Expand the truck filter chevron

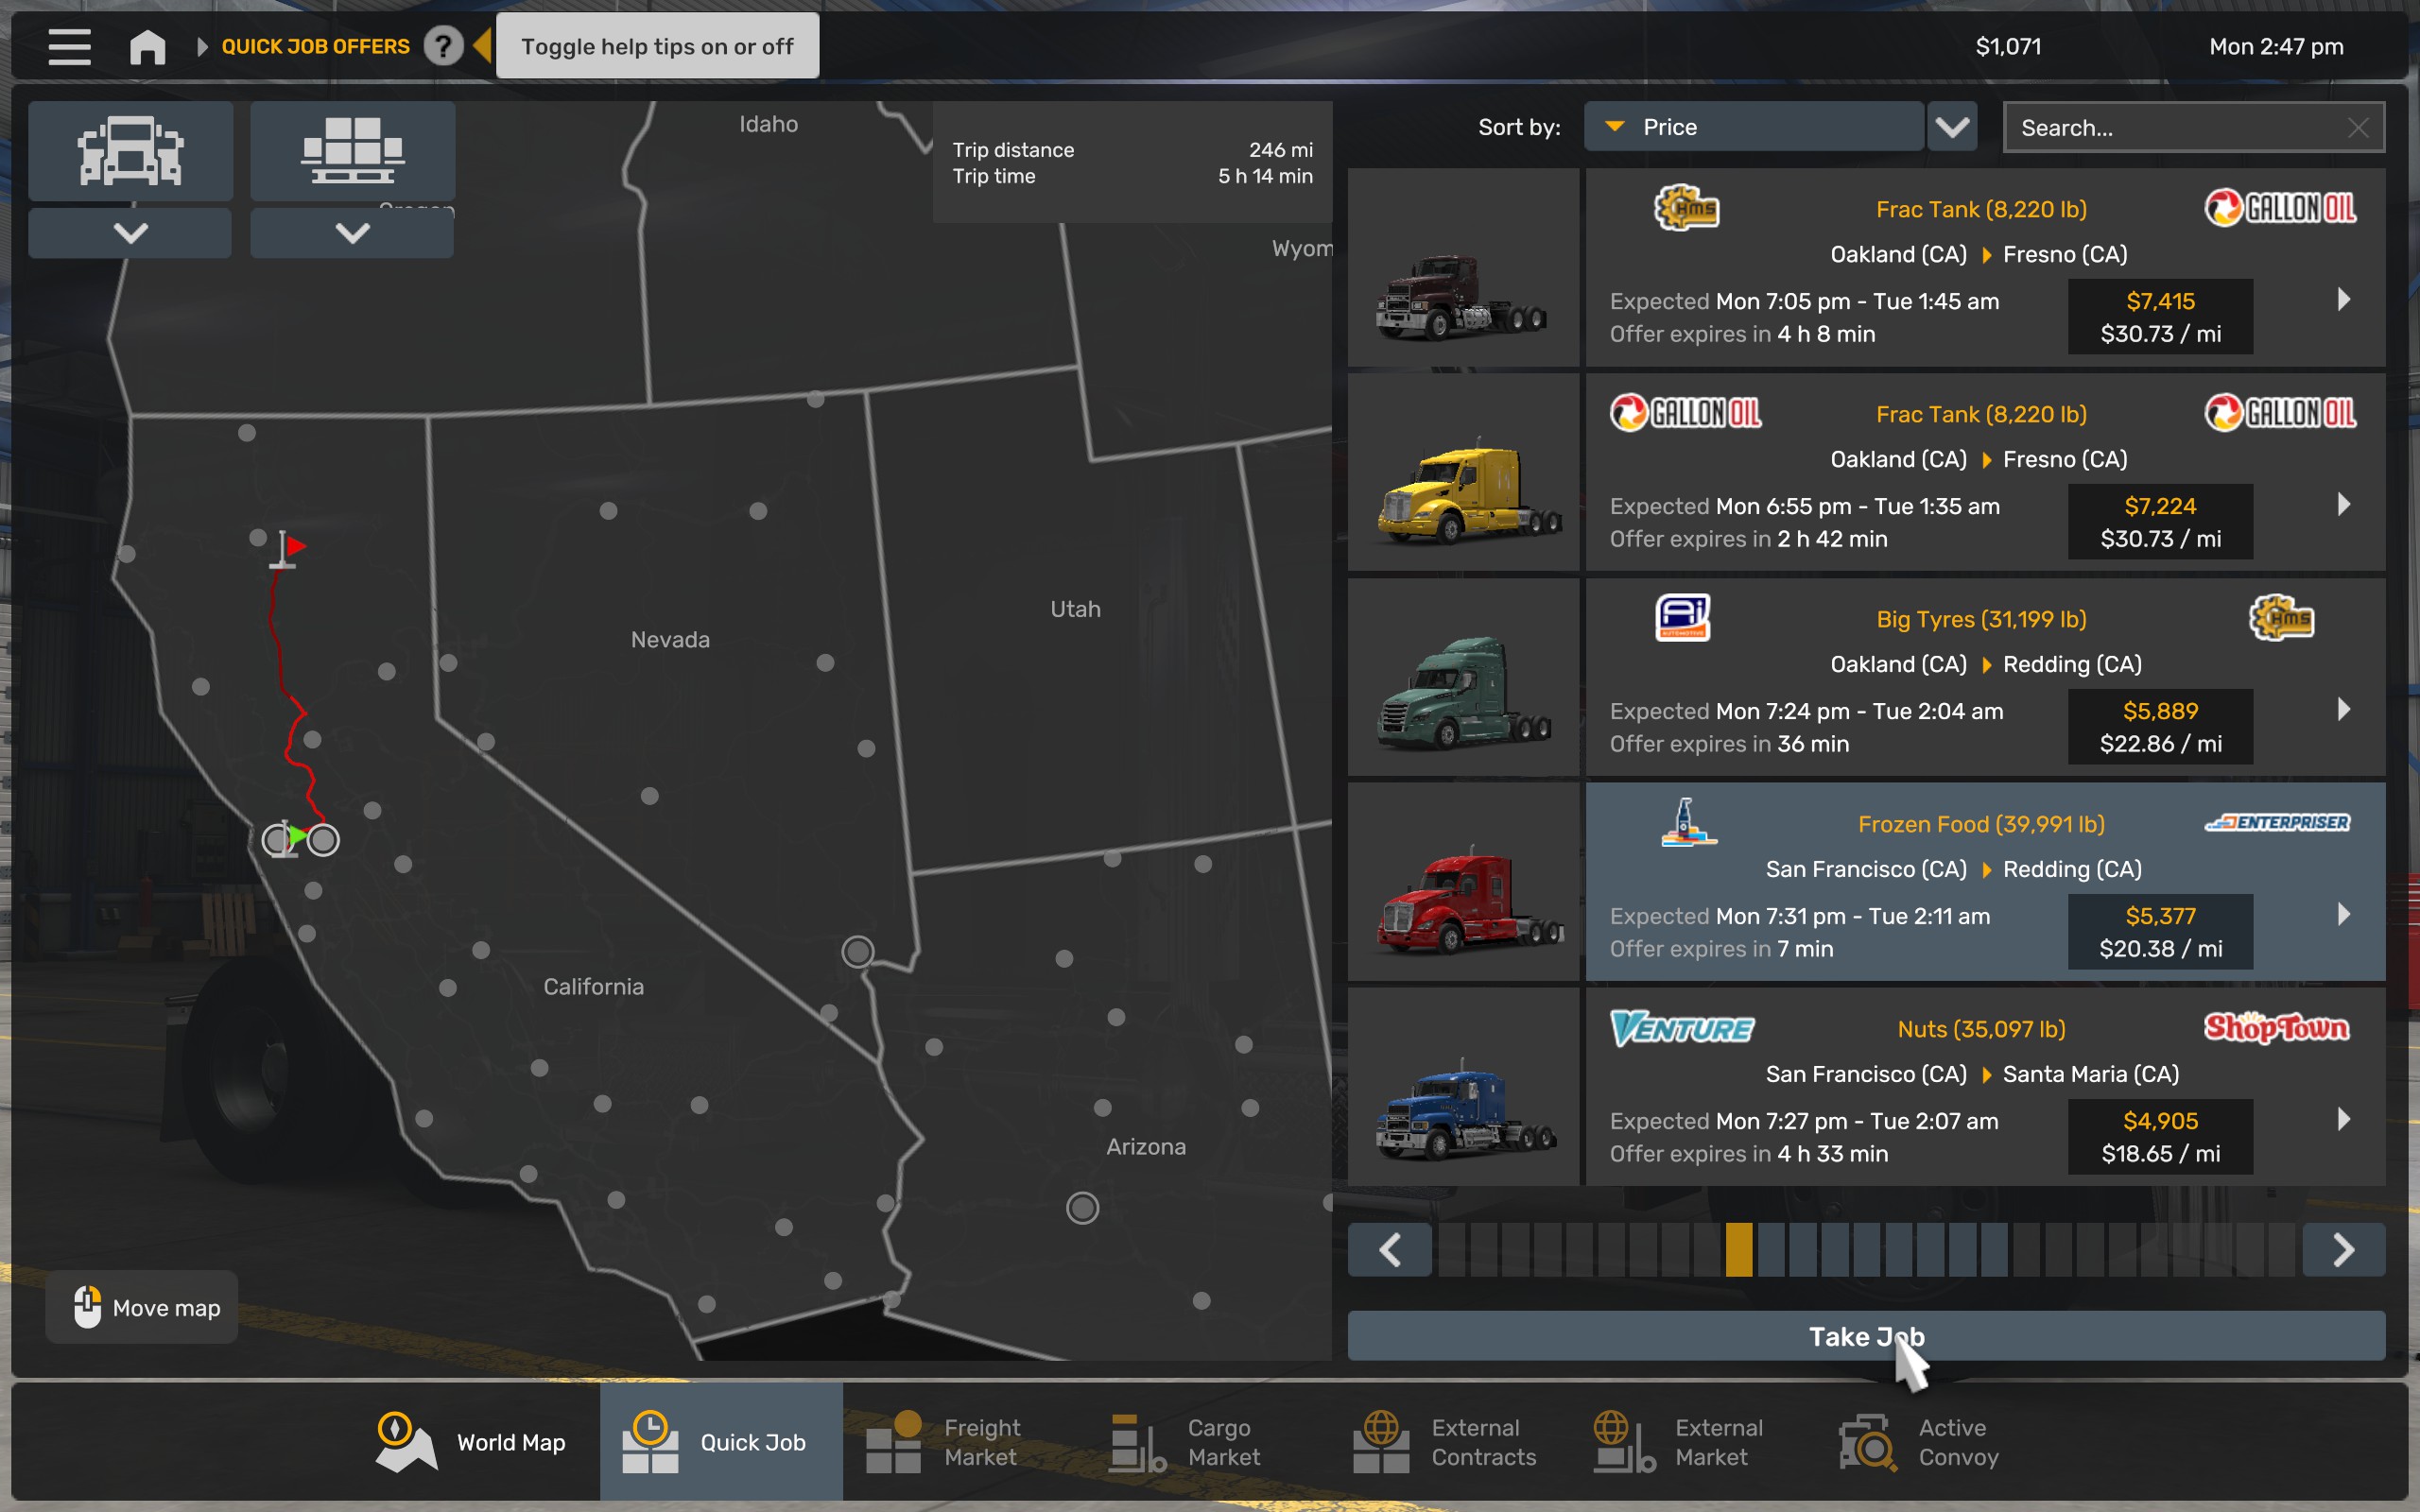(x=131, y=233)
